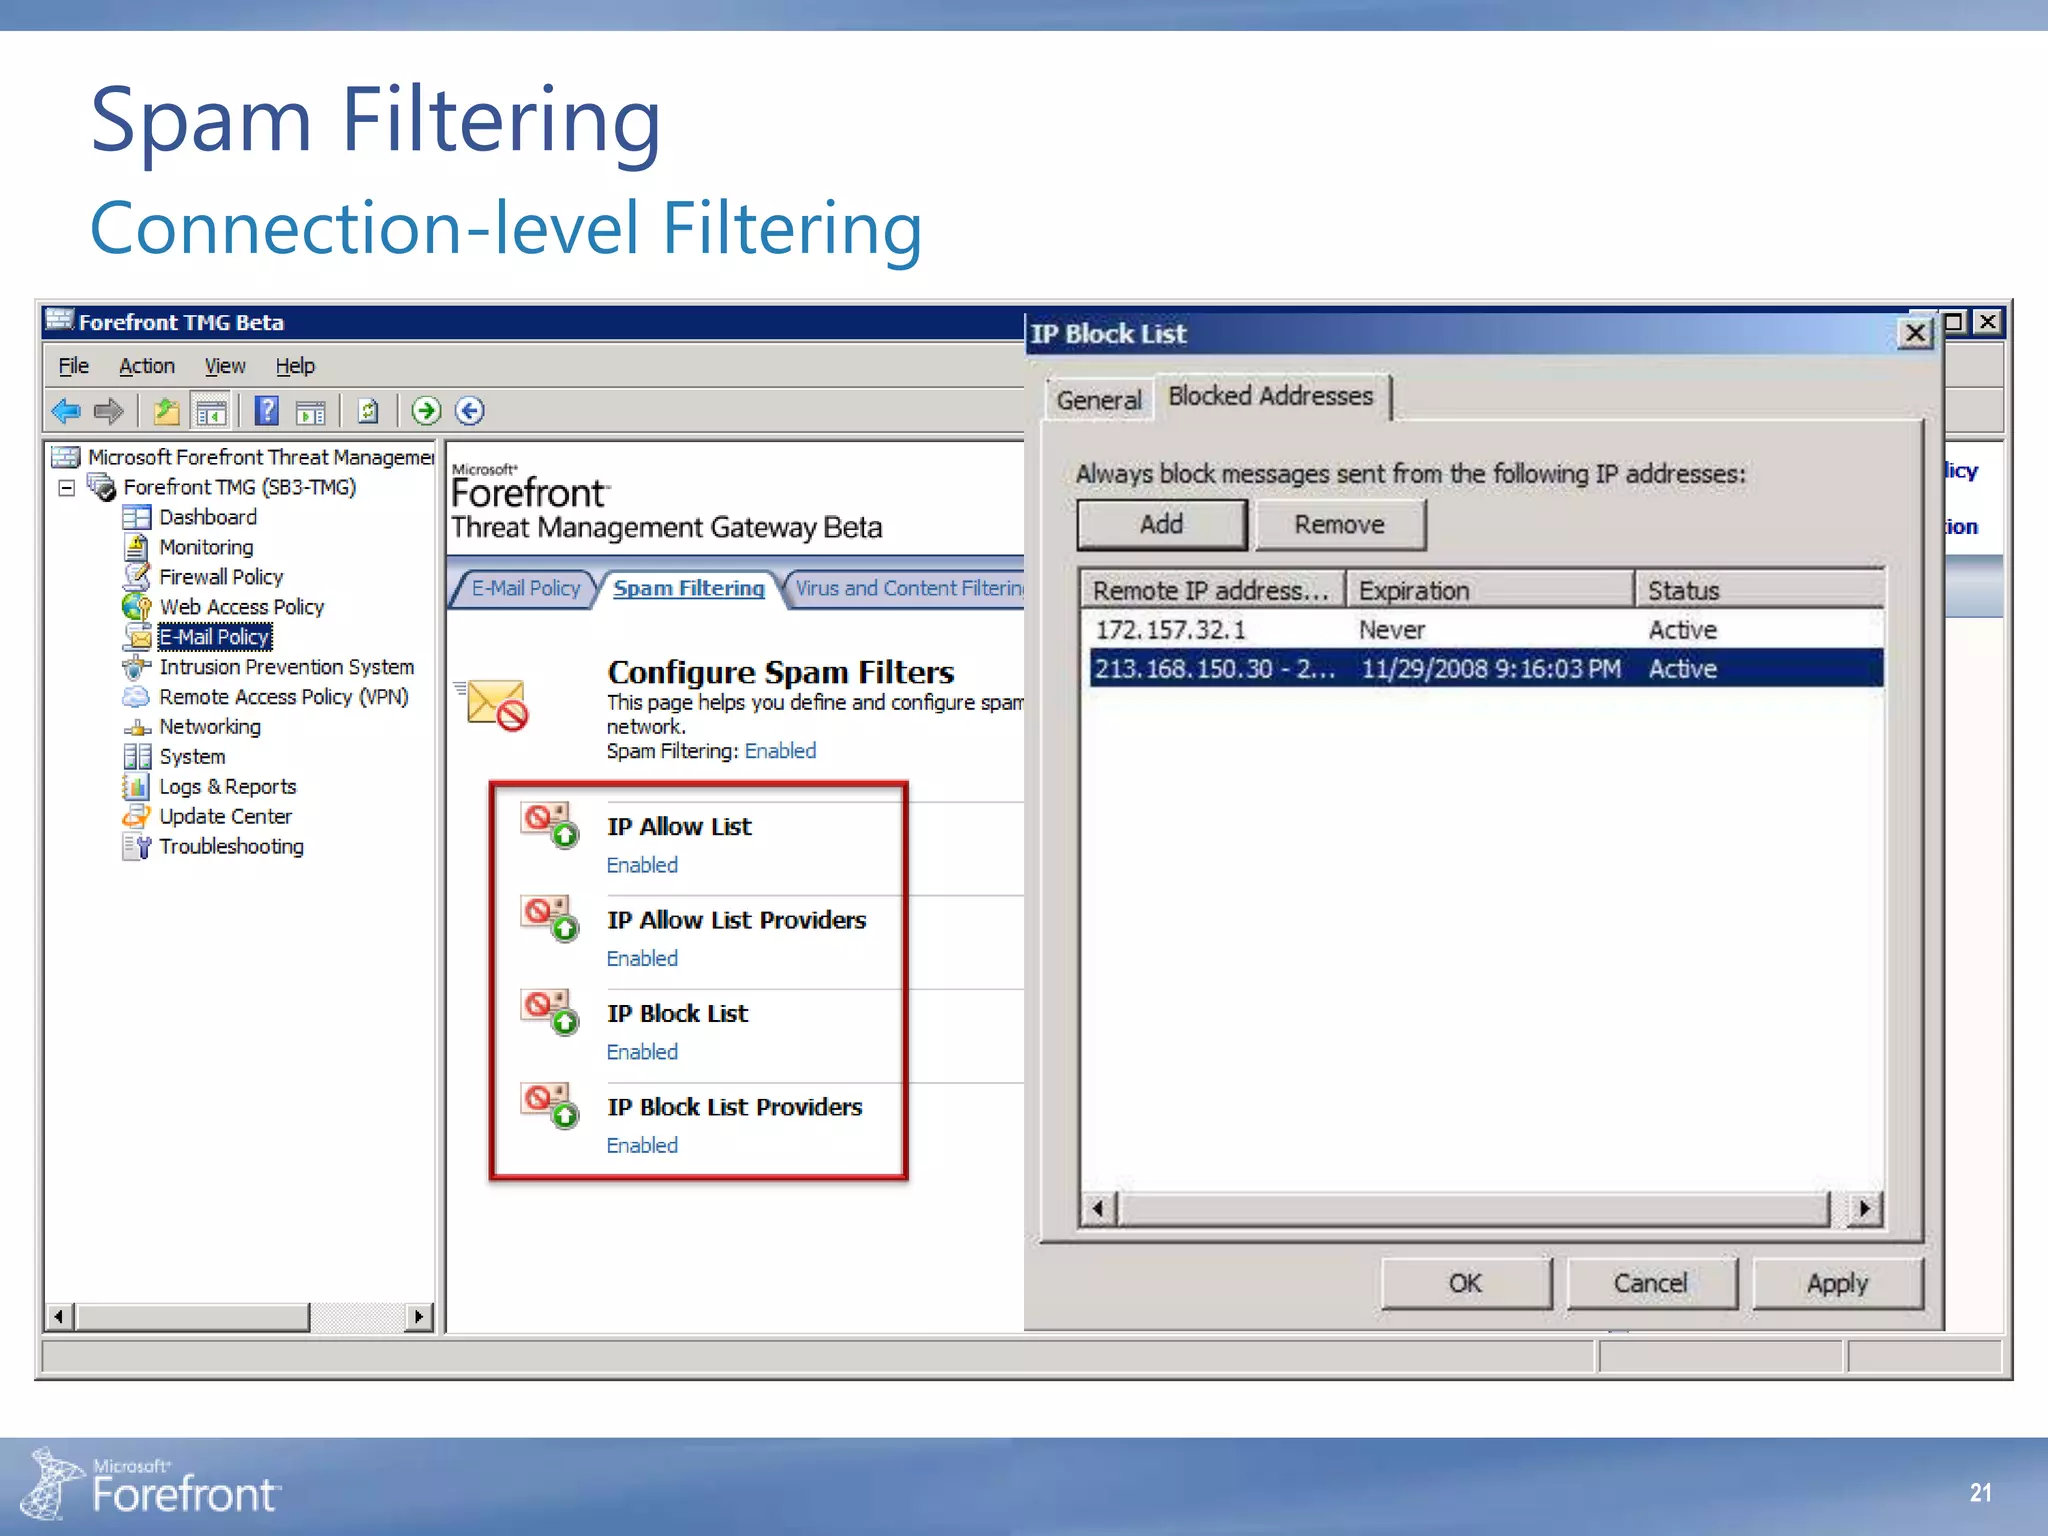The width and height of the screenshot is (2048, 1536).
Task: Click the Firewall Policy tree icon
Action: [x=137, y=577]
